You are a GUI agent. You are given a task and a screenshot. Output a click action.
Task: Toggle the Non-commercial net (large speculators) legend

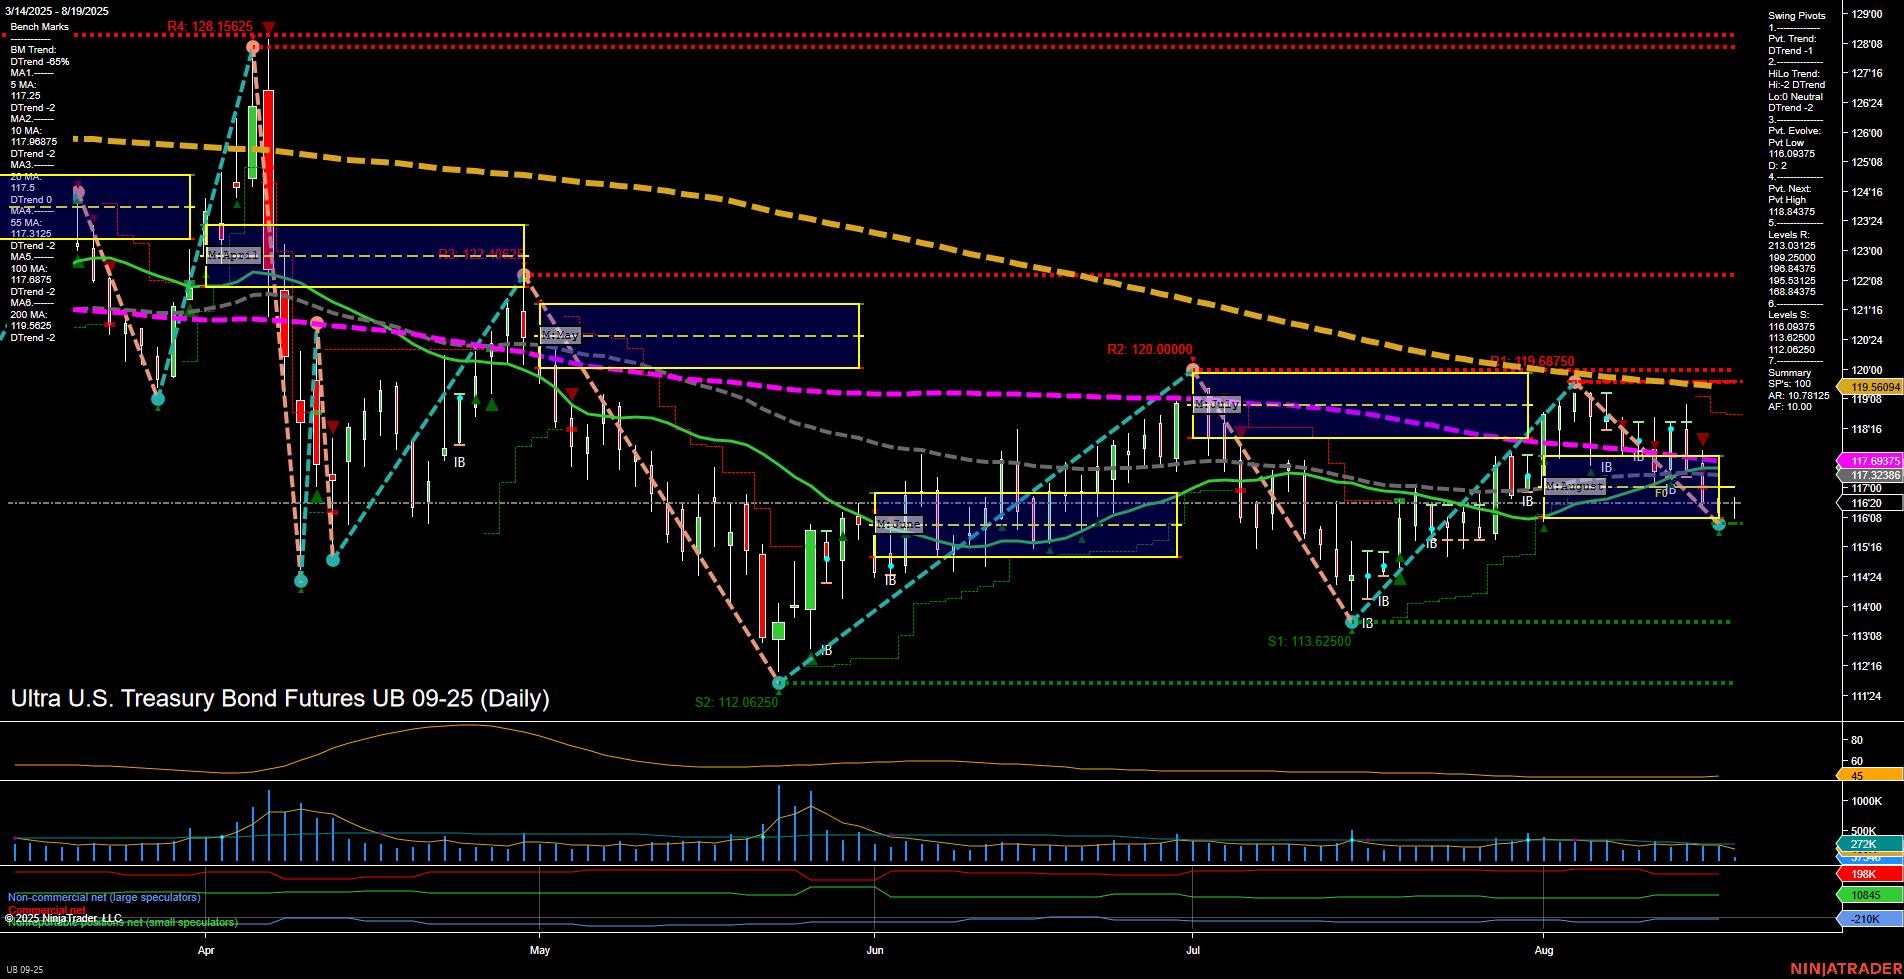tap(102, 897)
